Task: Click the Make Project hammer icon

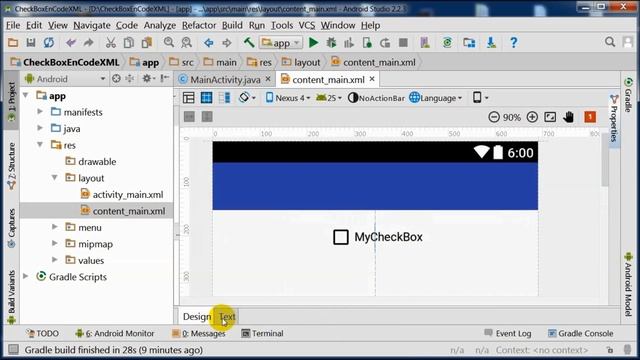Action: click(x=249, y=42)
